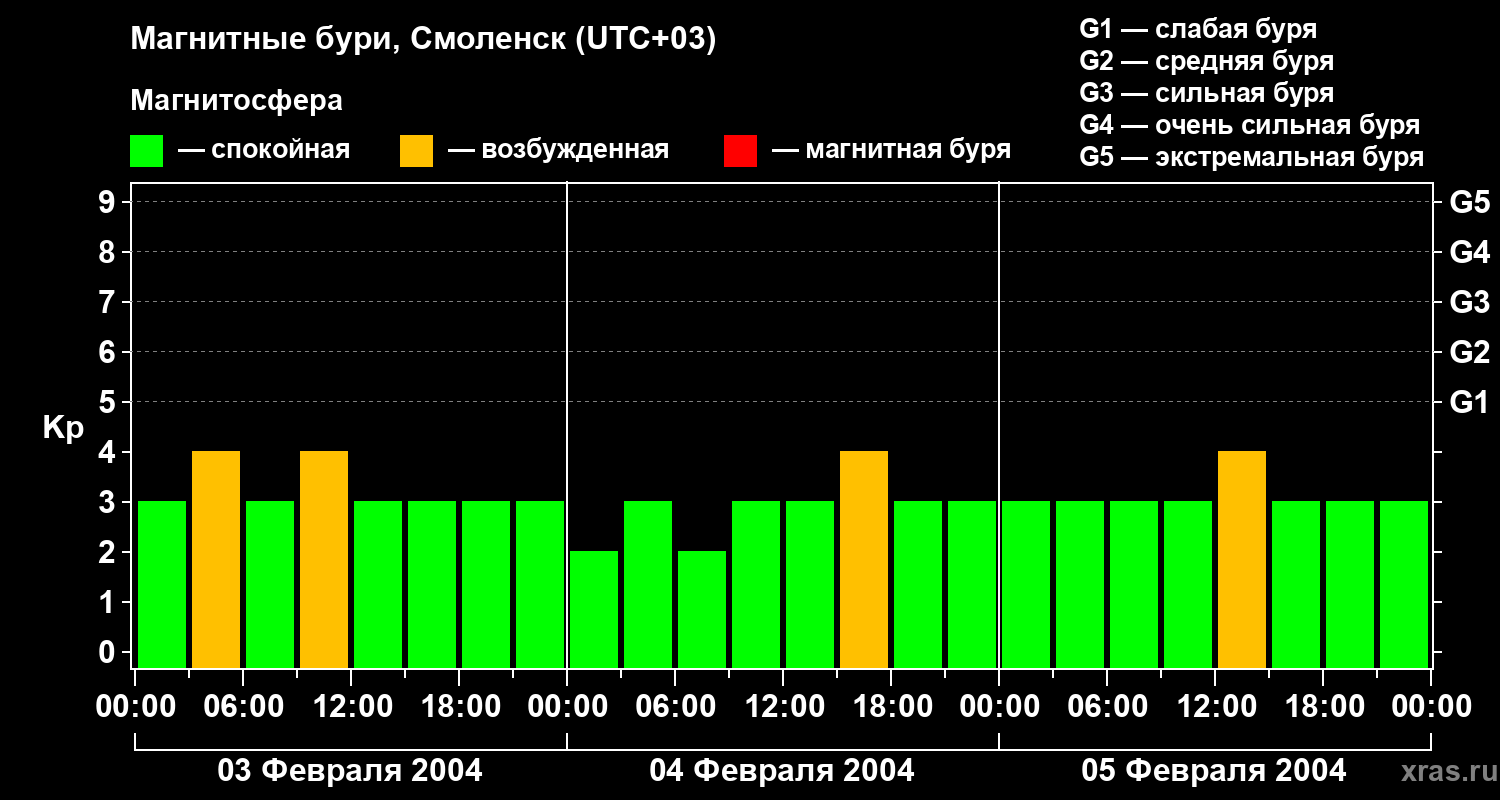Screen dimensions: 1500x800
Task: Select the Kp 2 bar starting 00:00 on 04 Февраля
Action: pos(594,609)
